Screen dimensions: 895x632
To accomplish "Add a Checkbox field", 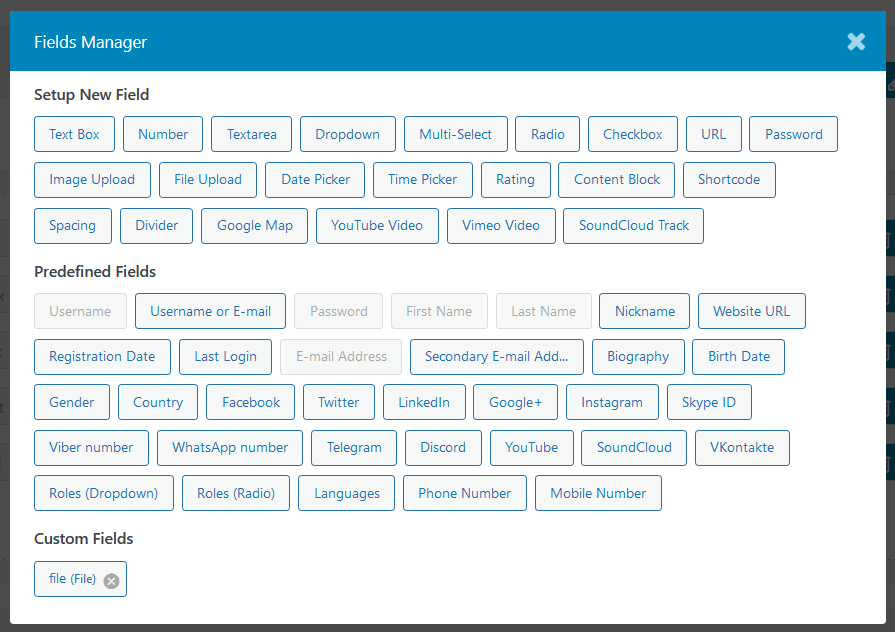I will click(x=632, y=134).
